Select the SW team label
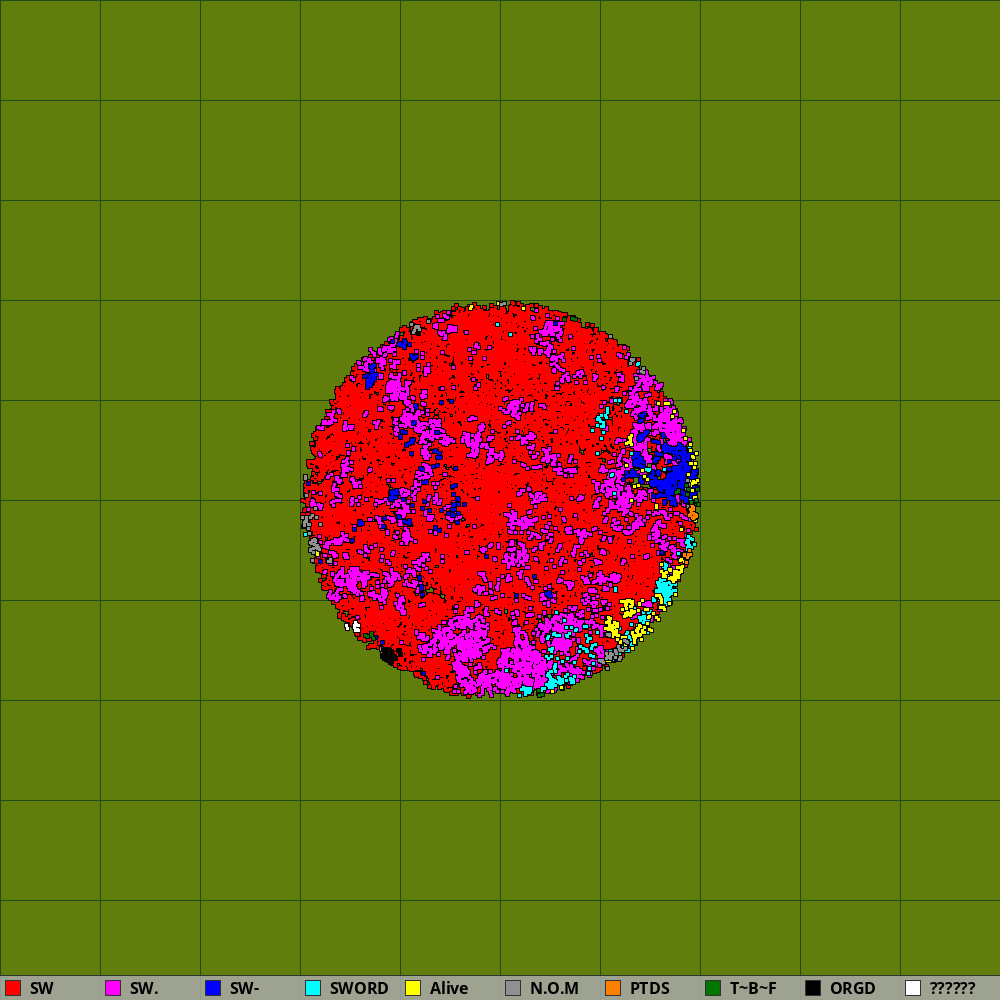This screenshot has width=1000, height=1000. coord(41,988)
